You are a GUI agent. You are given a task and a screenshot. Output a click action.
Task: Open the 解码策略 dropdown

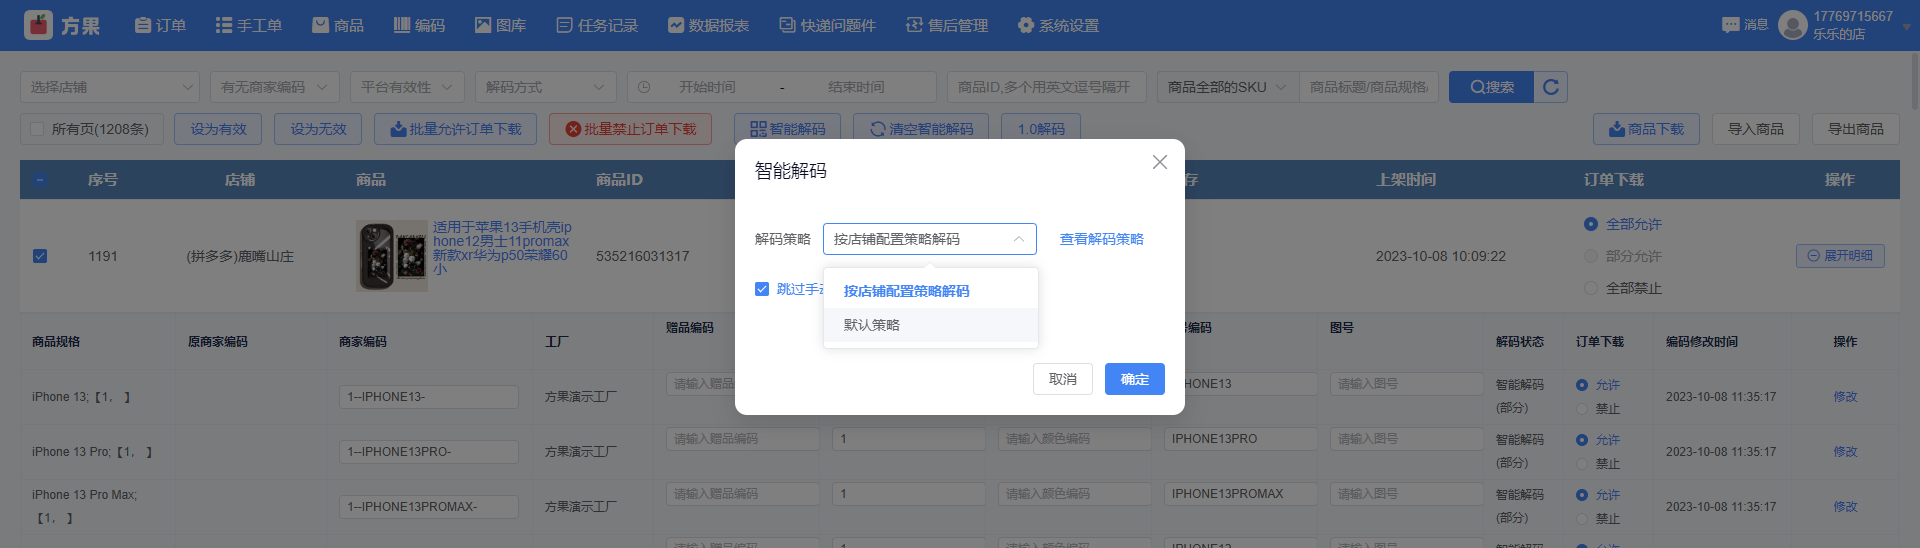coord(930,239)
